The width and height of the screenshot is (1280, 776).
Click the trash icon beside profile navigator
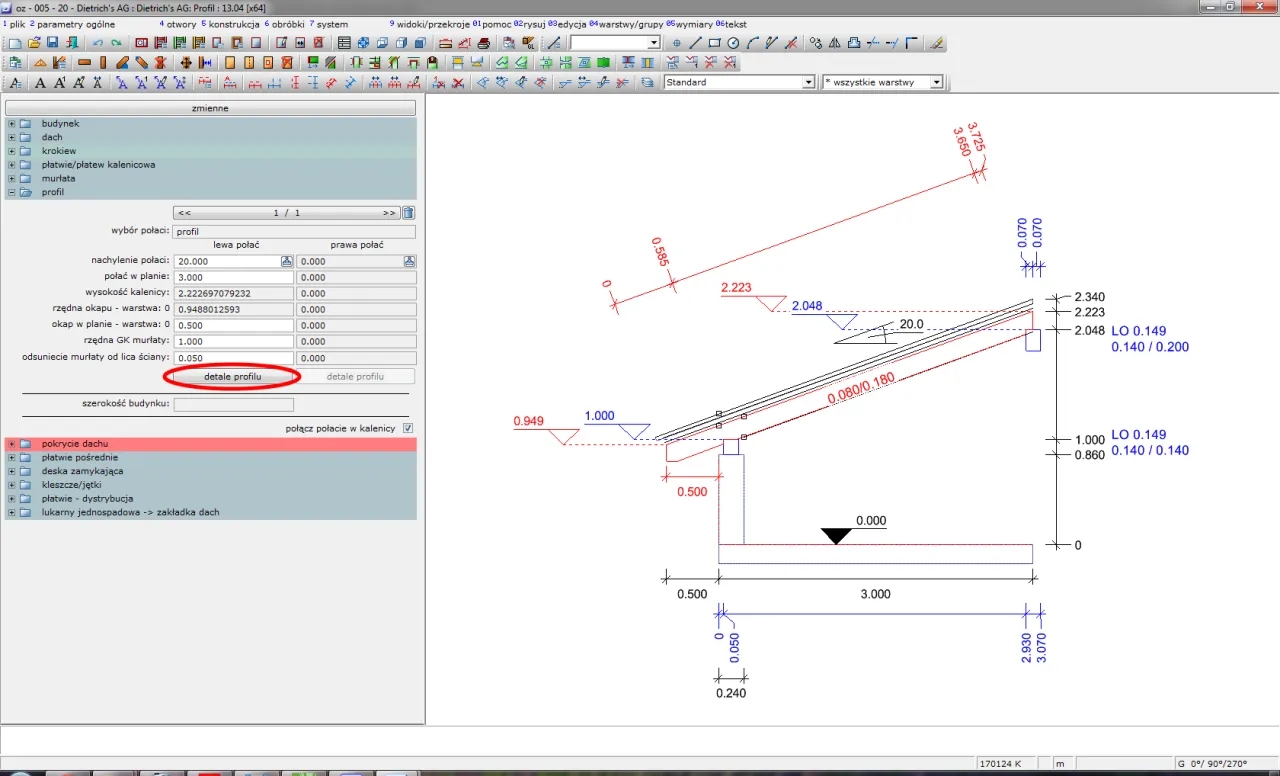(x=408, y=212)
